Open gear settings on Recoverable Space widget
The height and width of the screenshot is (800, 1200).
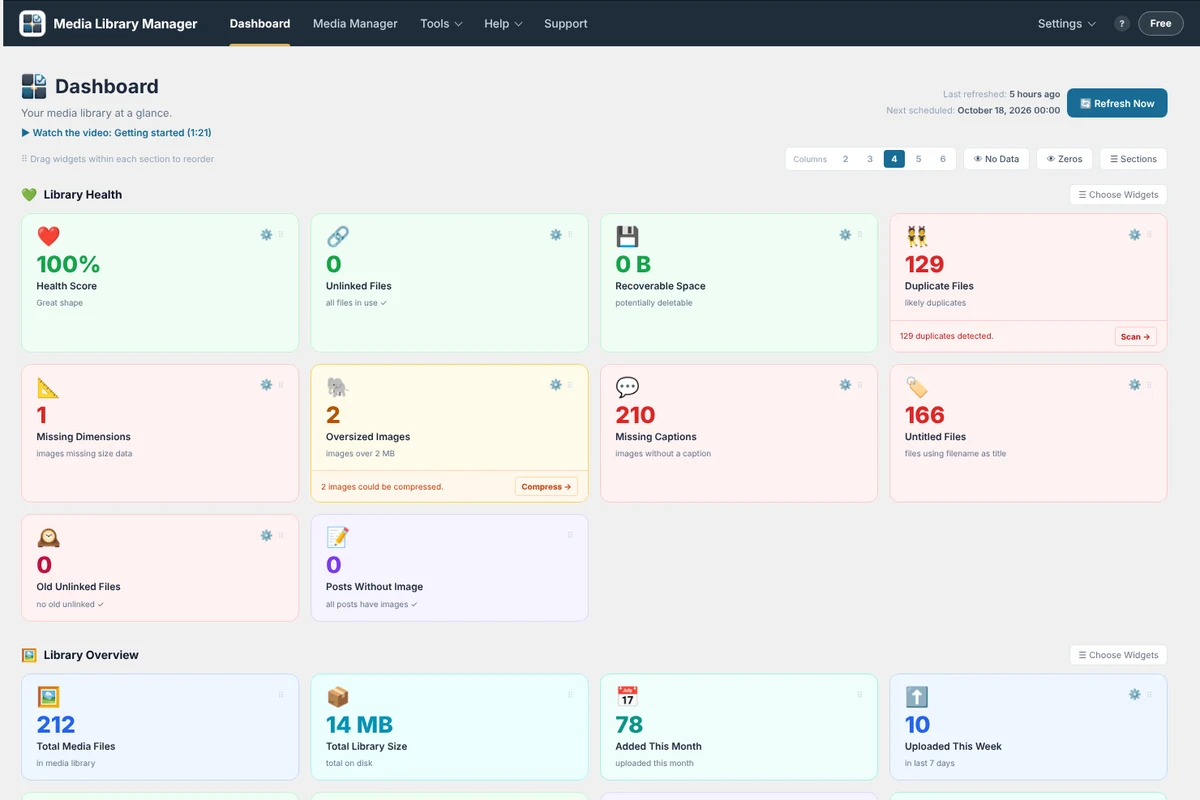click(x=845, y=235)
